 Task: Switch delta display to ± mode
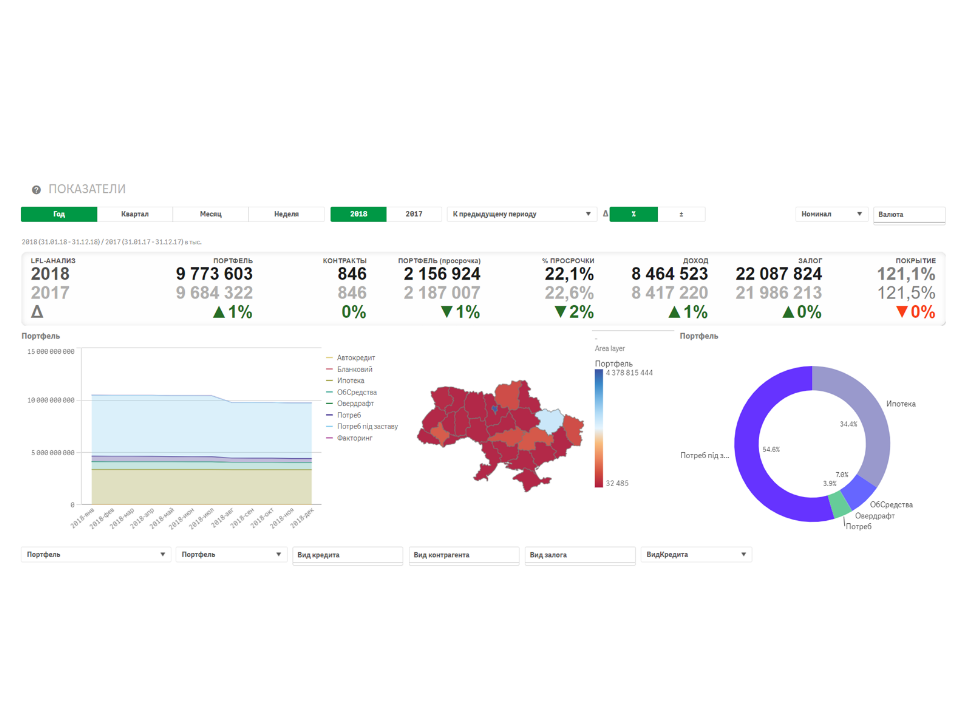tap(681, 214)
